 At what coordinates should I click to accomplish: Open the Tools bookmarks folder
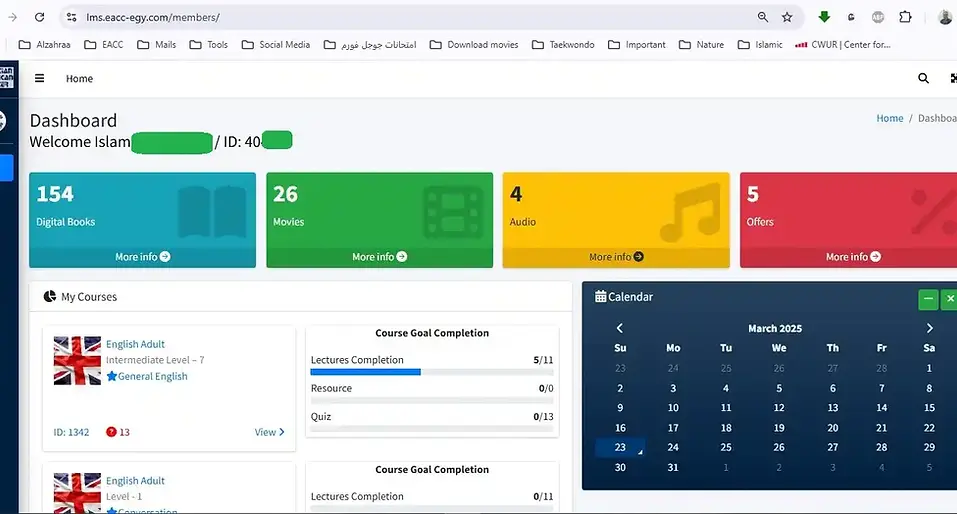click(x=209, y=45)
